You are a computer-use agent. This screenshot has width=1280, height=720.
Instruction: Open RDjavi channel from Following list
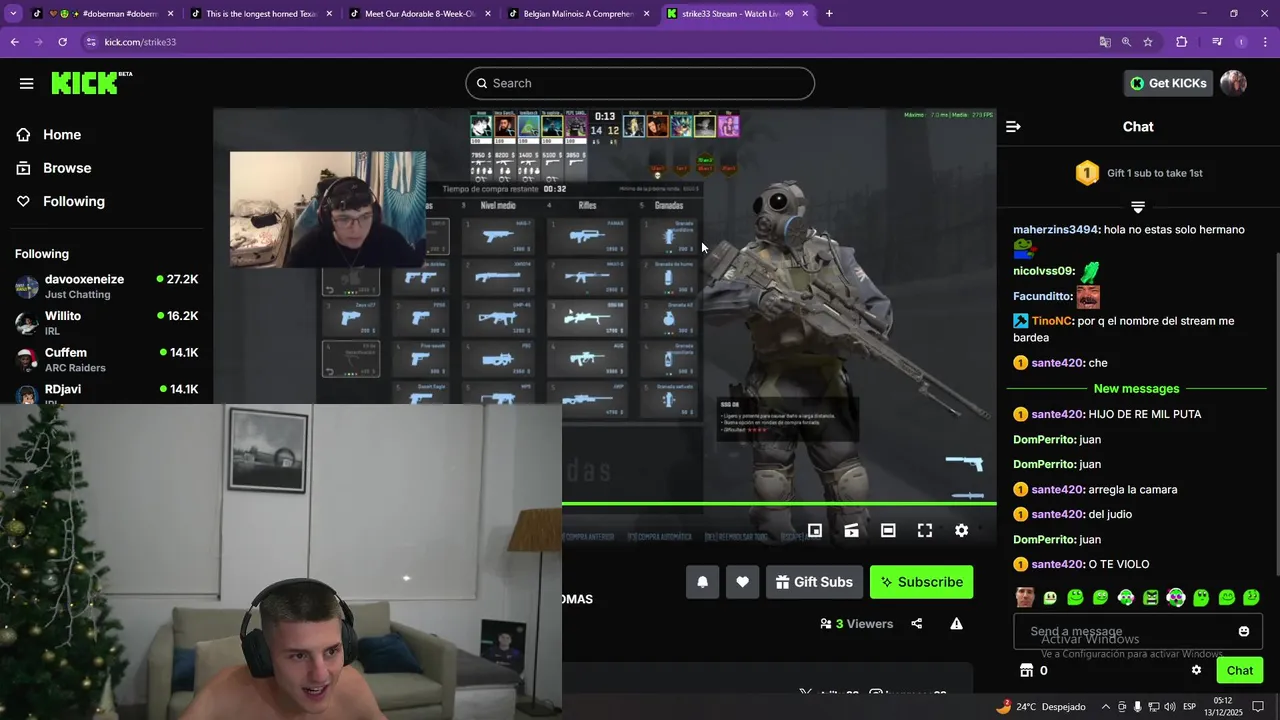(x=106, y=391)
